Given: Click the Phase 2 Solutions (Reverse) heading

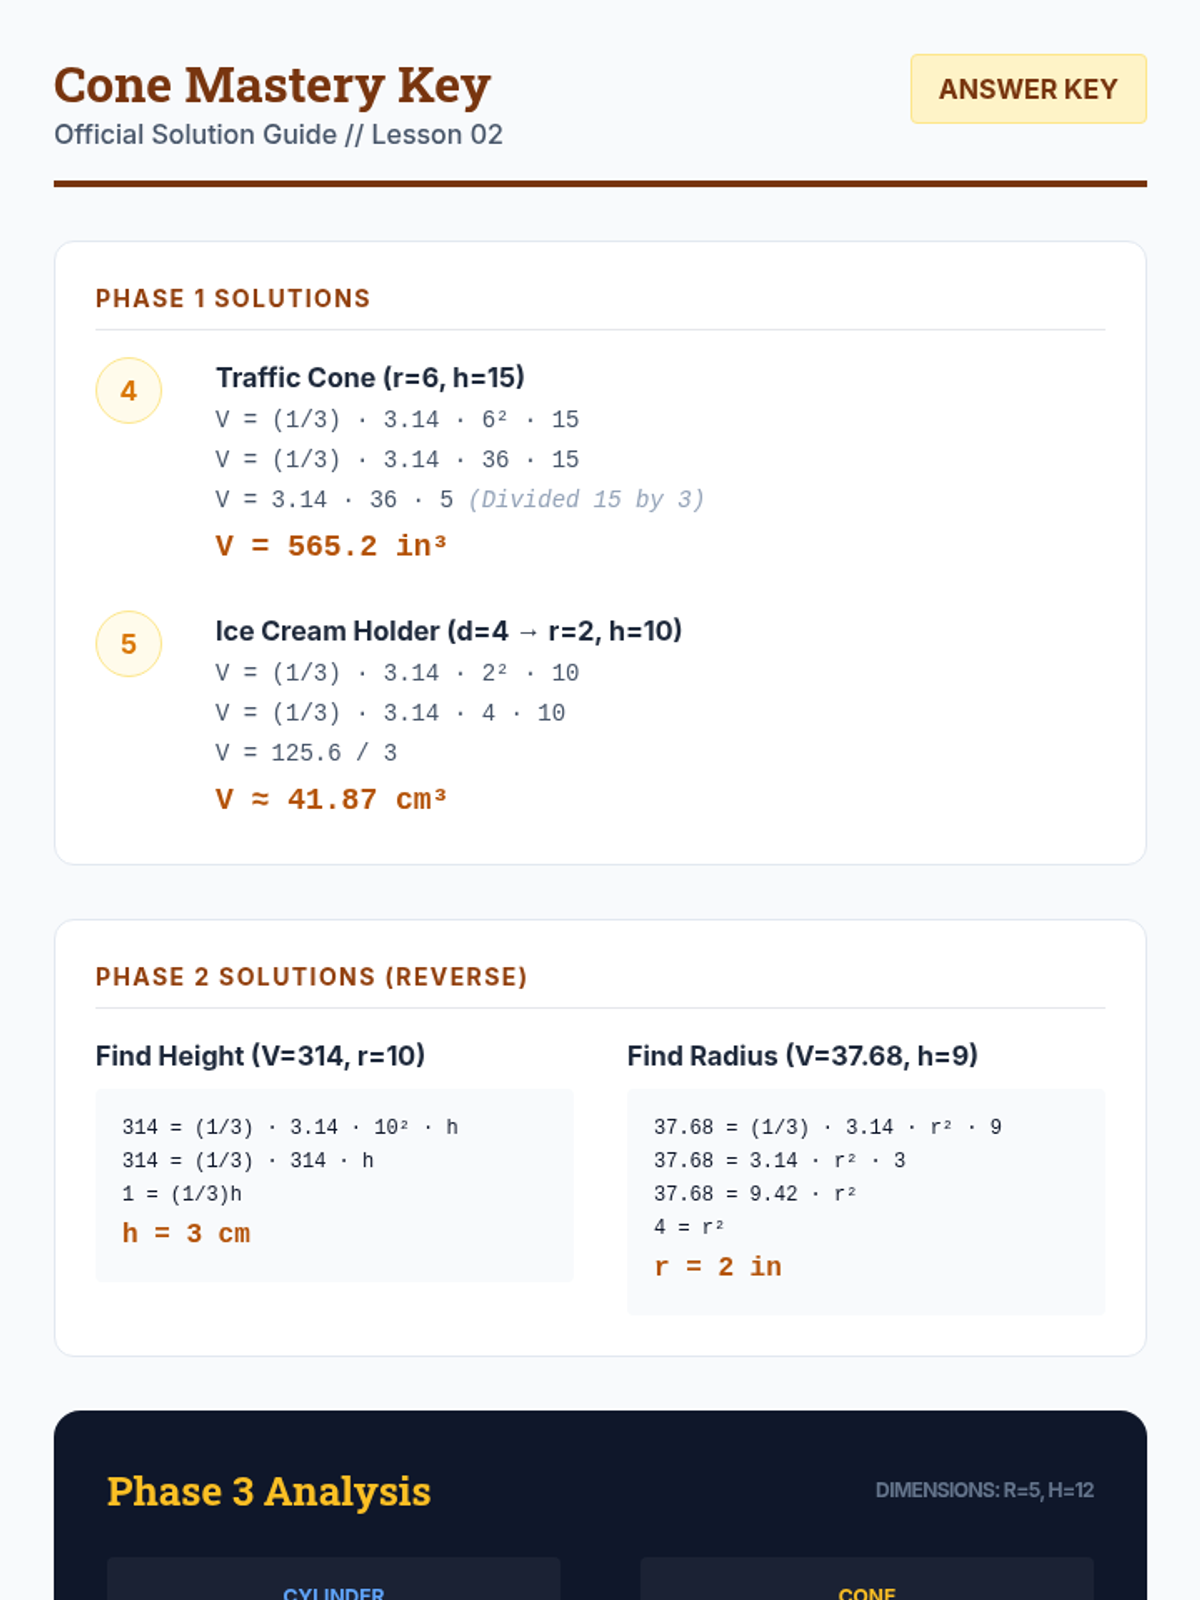Looking at the screenshot, I should point(311,977).
